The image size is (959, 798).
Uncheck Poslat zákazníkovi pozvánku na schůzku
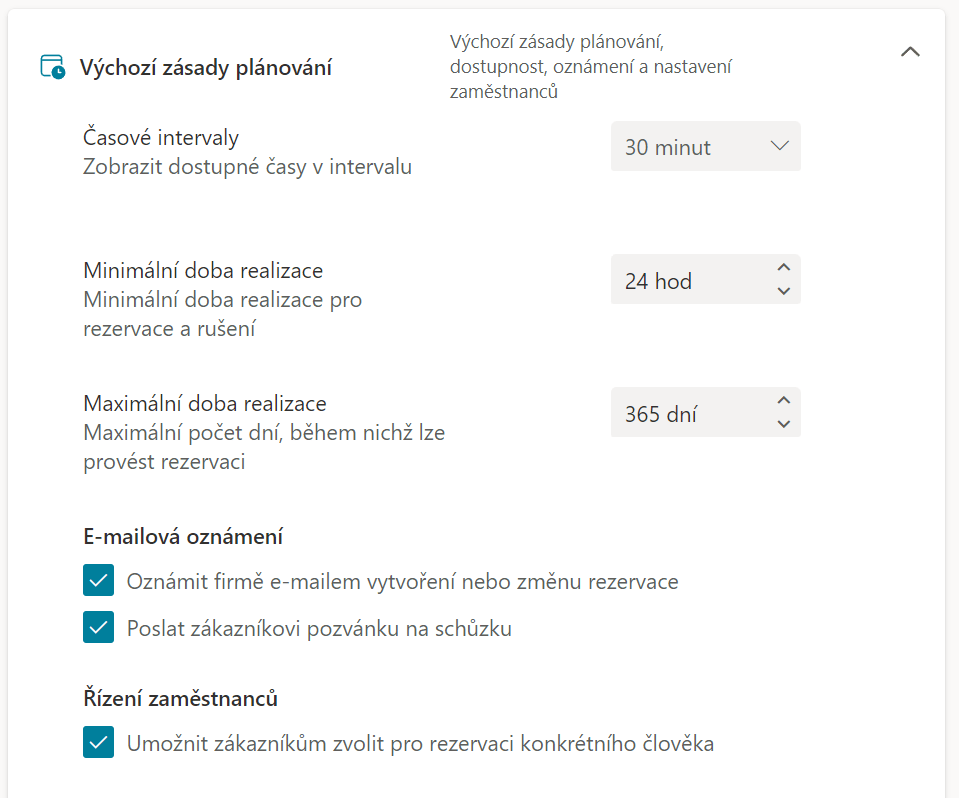[98, 628]
